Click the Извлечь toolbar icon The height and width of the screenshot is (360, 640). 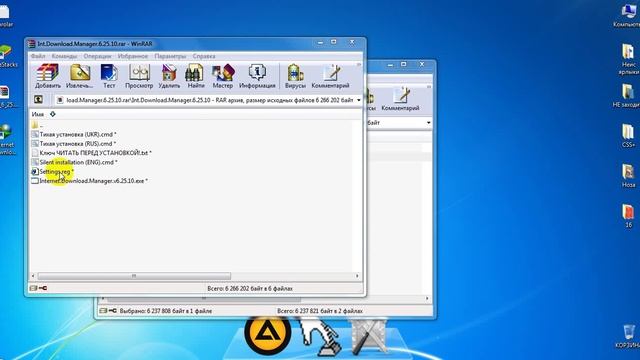pyautogui.click(x=80, y=76)
